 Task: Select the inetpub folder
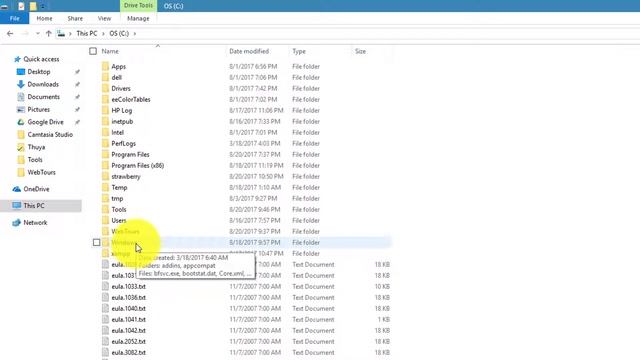122,122
